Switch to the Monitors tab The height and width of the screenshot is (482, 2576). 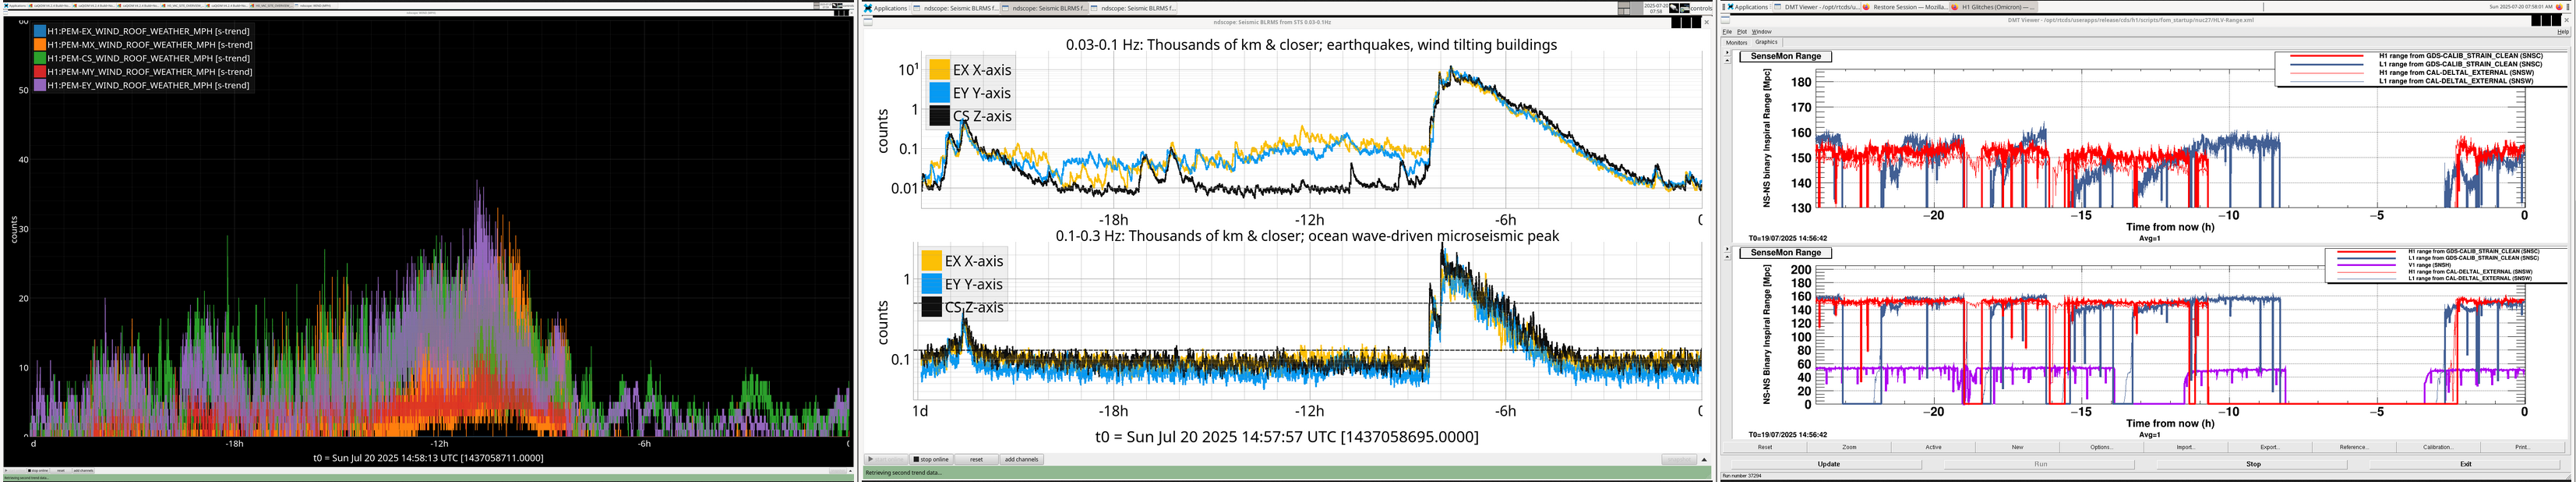tap(1737, 42)
